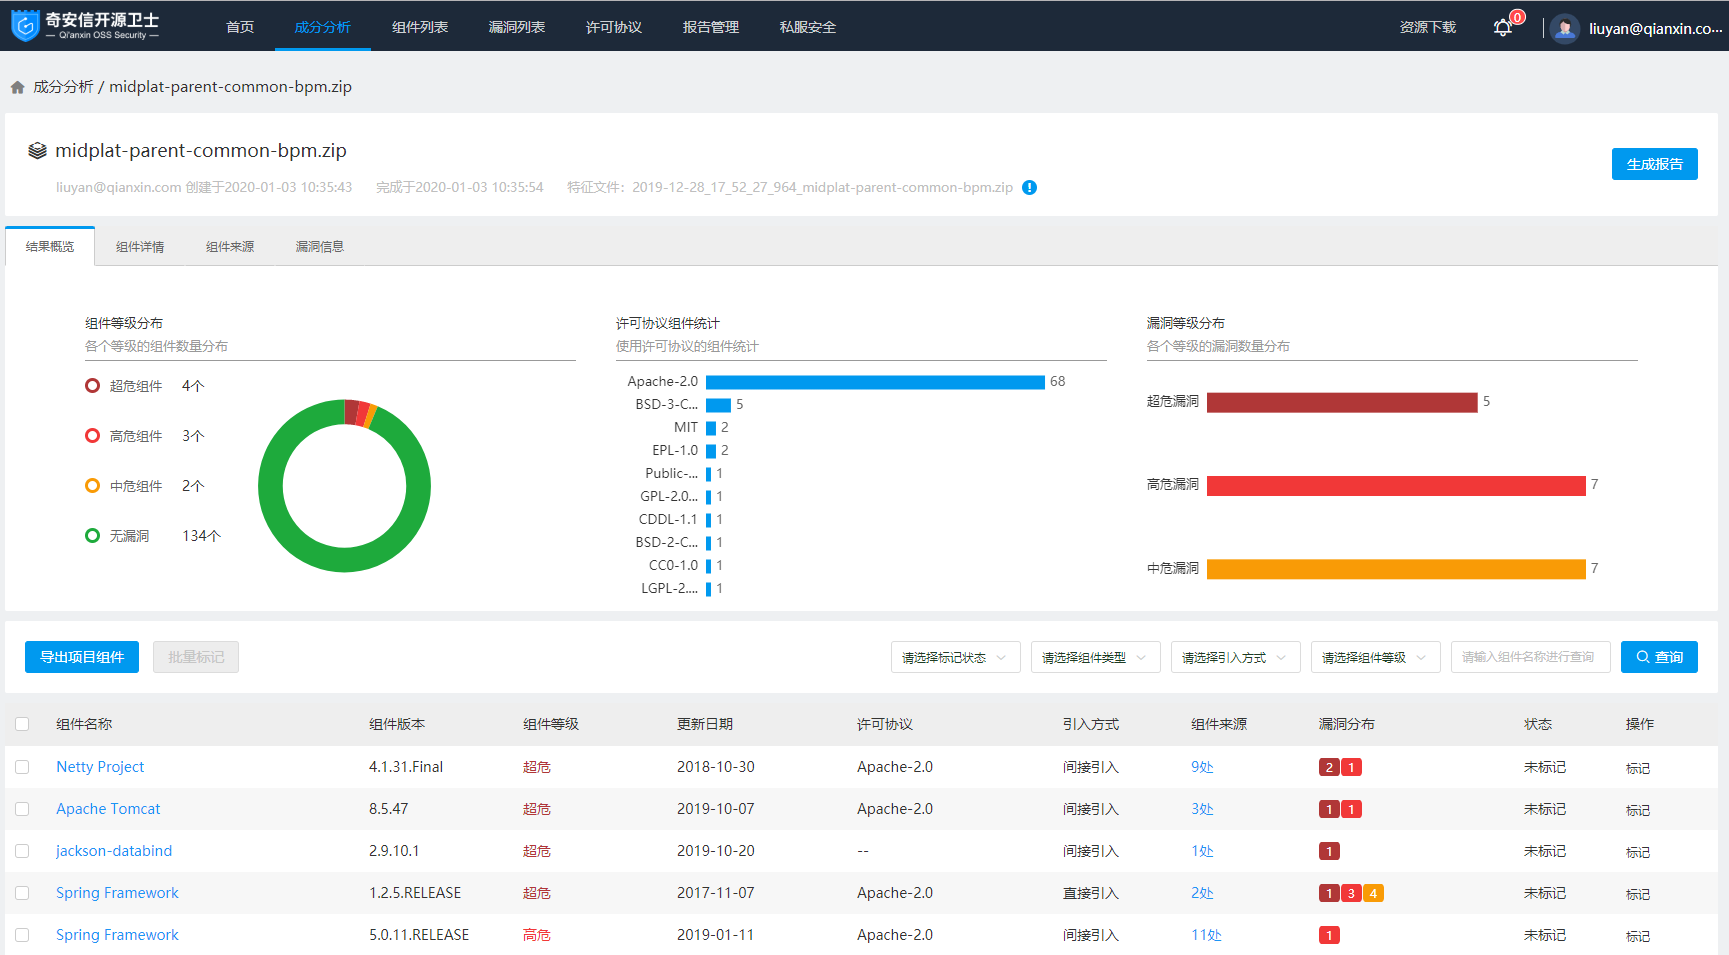Click the blue info icon beside feature file
Image resolution: width=1729 pixels, height=955 pixels.
(x=1029, y=188)
